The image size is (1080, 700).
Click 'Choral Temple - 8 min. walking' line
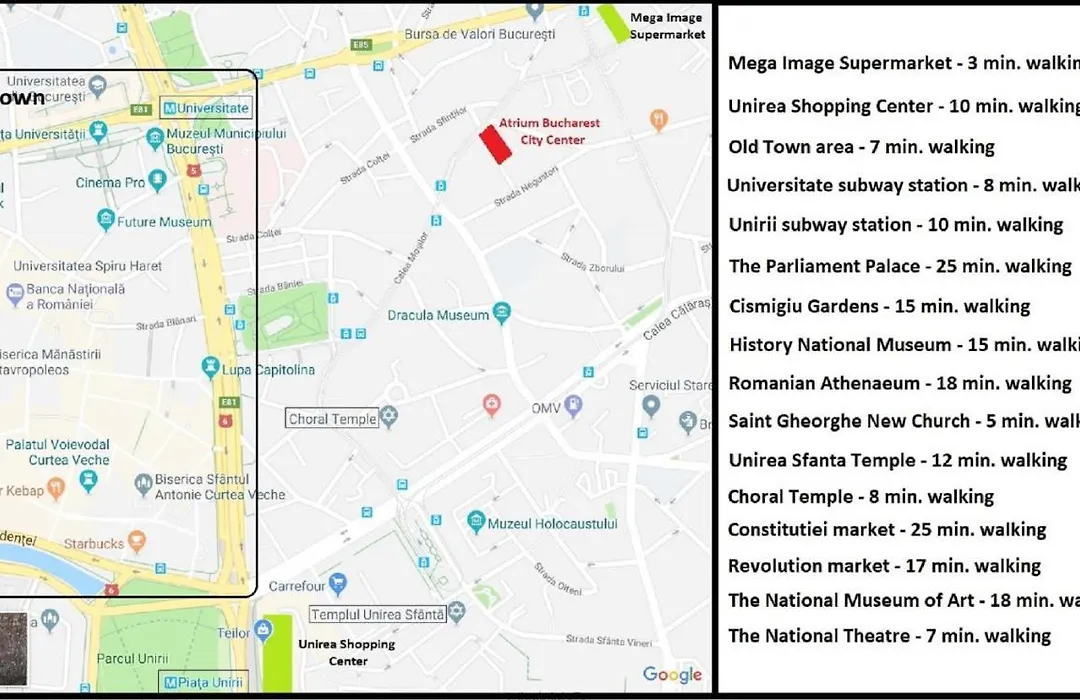(x=861, y=497)
